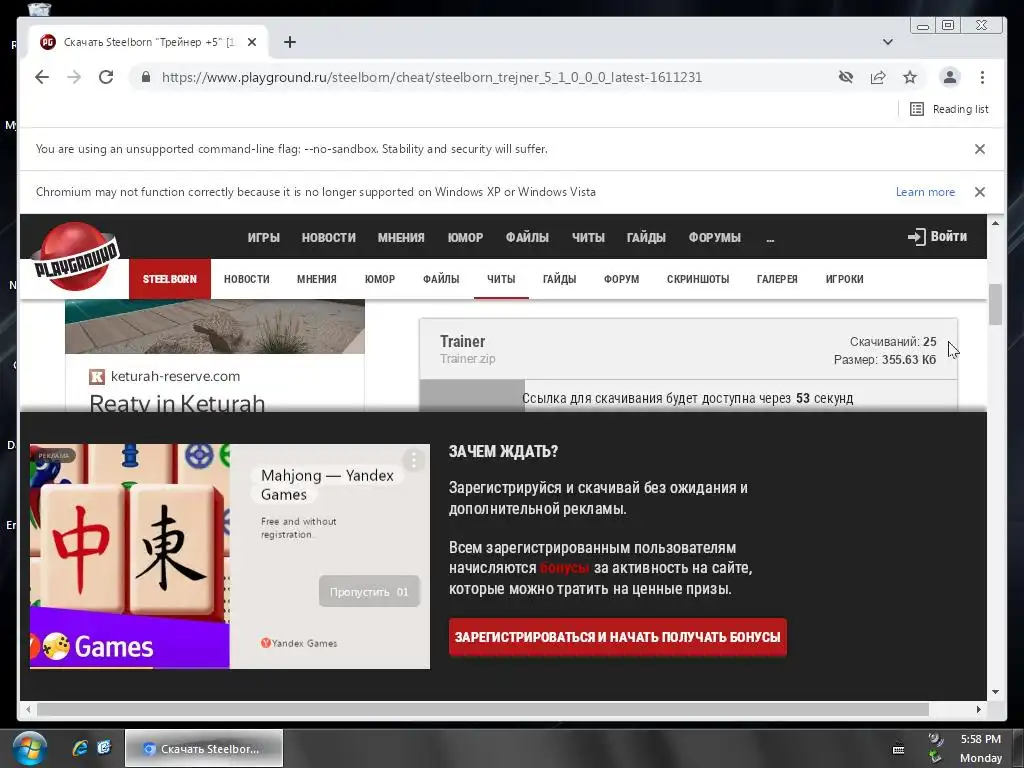The width and height of the screenshot is (1024, 768).
Task: Click the Mahjong — Yandex Games title
Action: pos(327,485)
